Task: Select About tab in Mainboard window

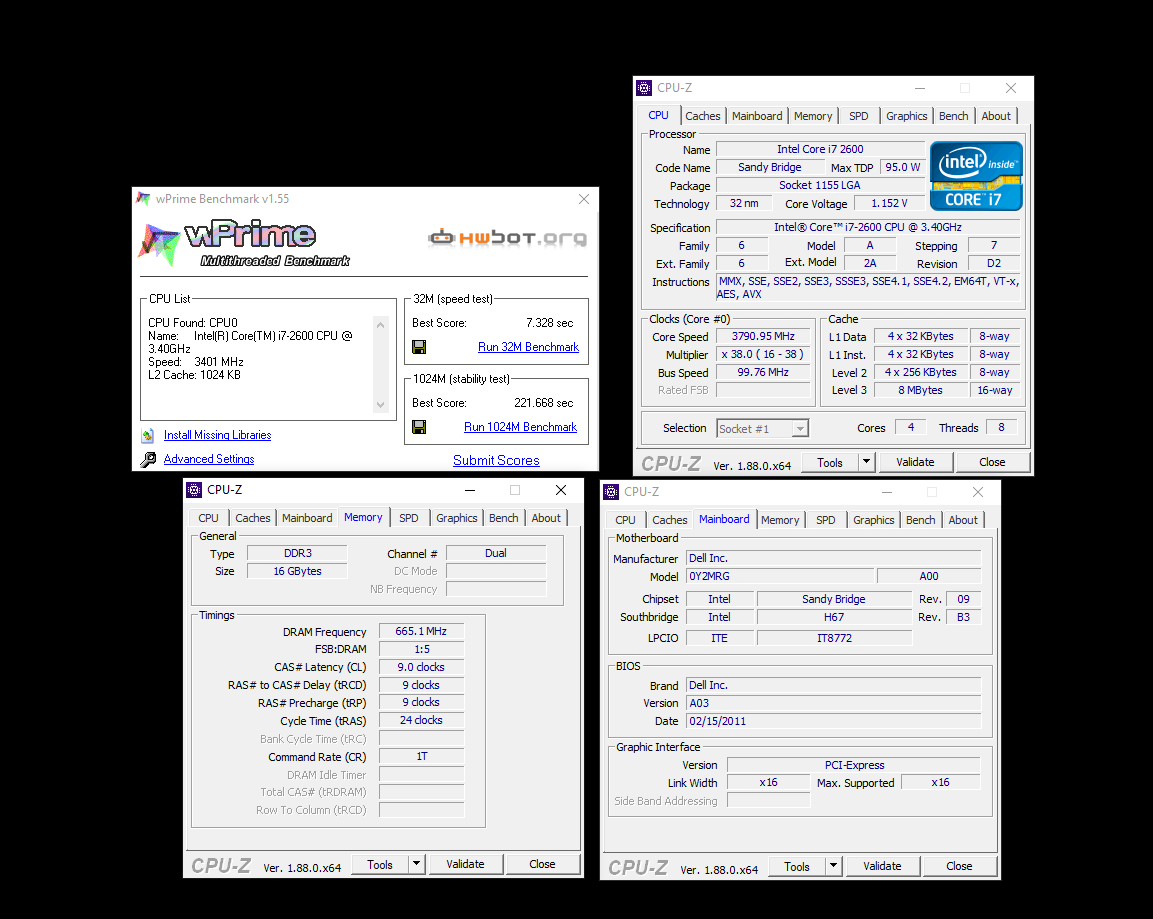Action: point(963,521)
